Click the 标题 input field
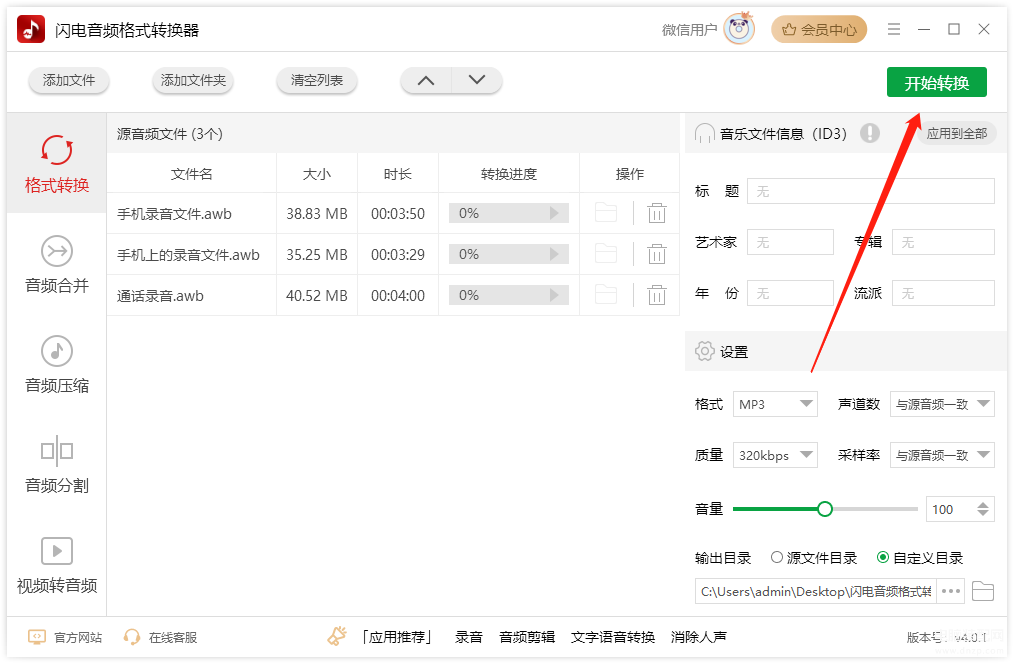This screenshot has height=664, width=1014. click(x=870, y=191)
